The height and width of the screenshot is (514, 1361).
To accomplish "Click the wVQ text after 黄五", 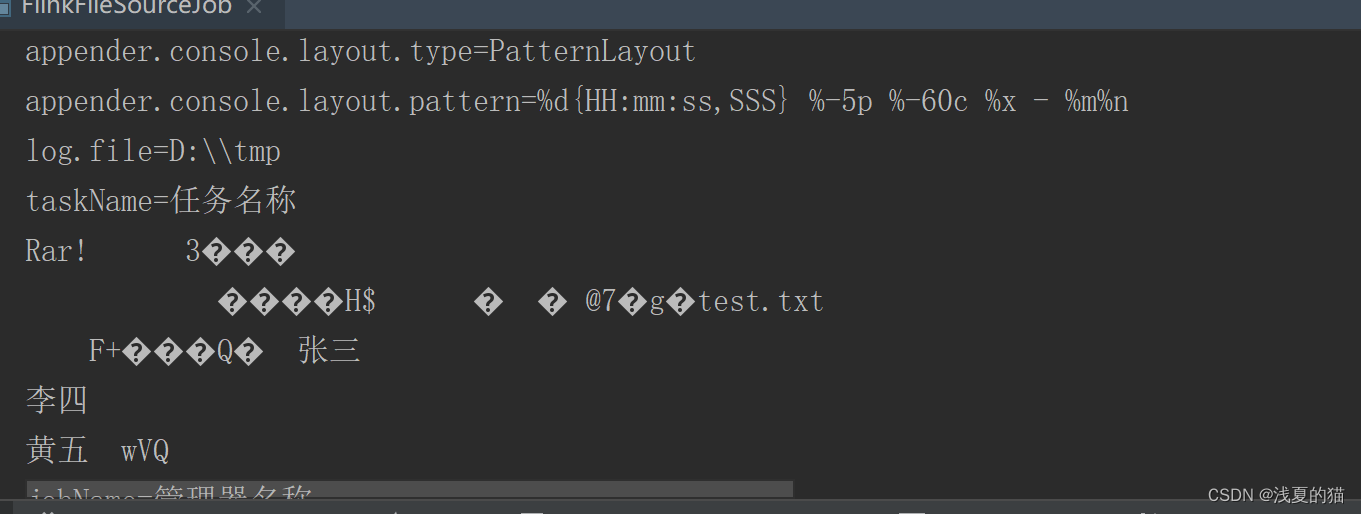I will (x=146, y=452).
